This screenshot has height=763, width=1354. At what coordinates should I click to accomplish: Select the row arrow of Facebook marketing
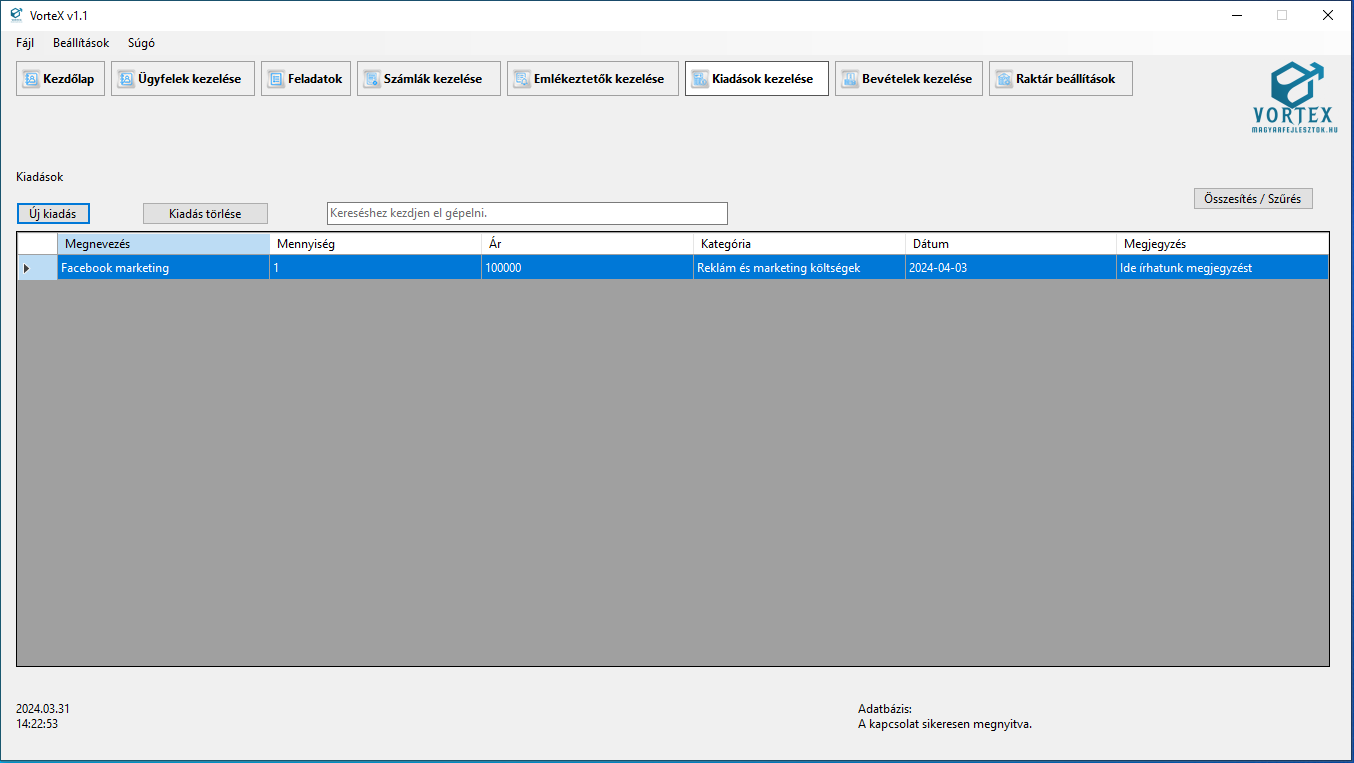(x=27, y=268)
